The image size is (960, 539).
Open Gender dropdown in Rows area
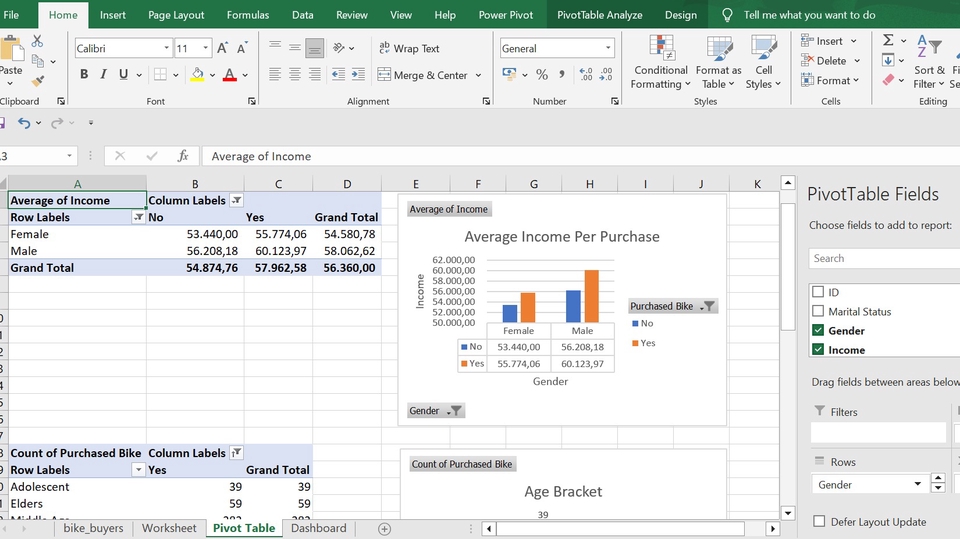(x=918, y=484)
